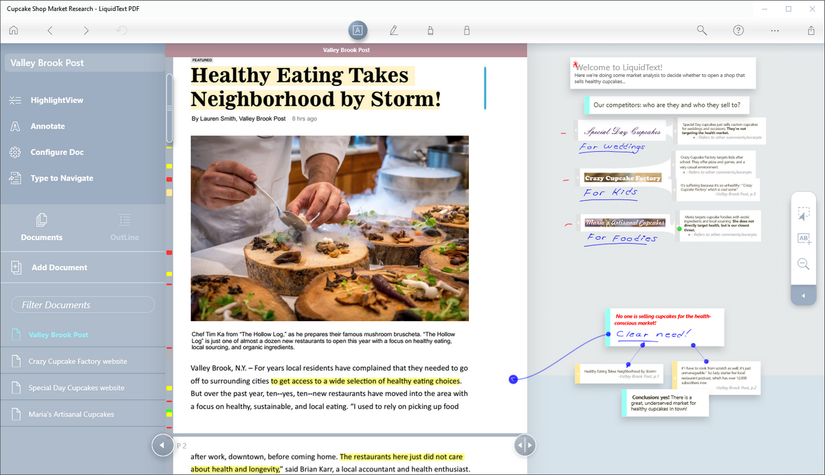
Task: Select the 'Conclusion: yes!' note card
Action: [x=666, y=403]
